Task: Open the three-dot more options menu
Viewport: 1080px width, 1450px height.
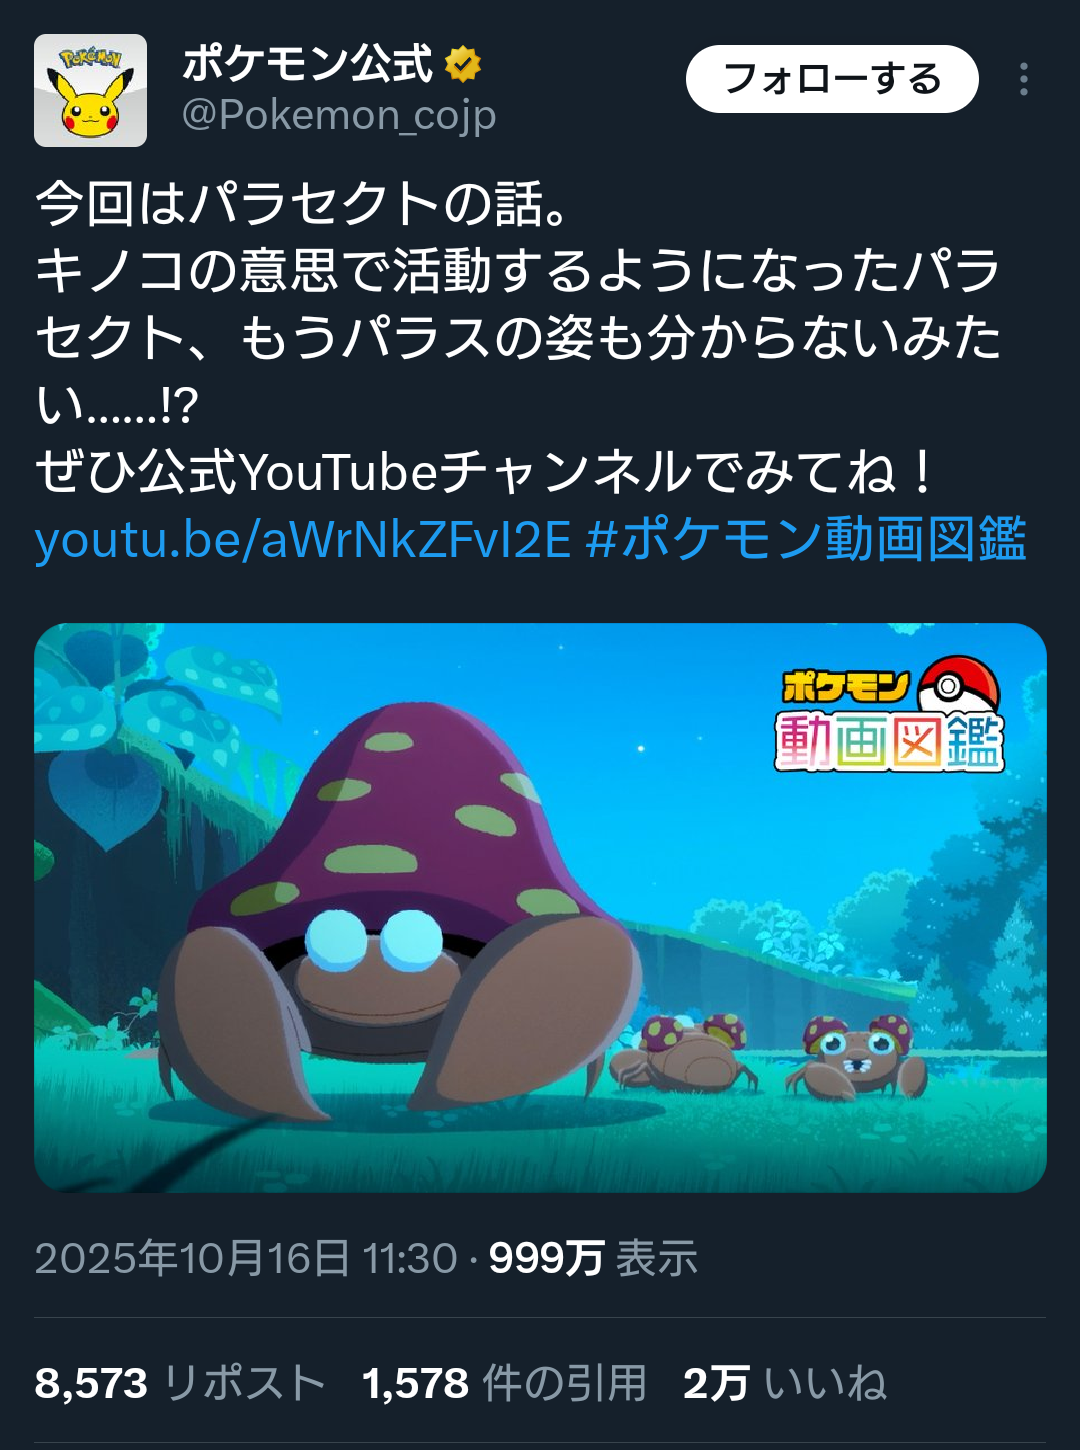Action: pyautogui.click(x=1023, y=79)
